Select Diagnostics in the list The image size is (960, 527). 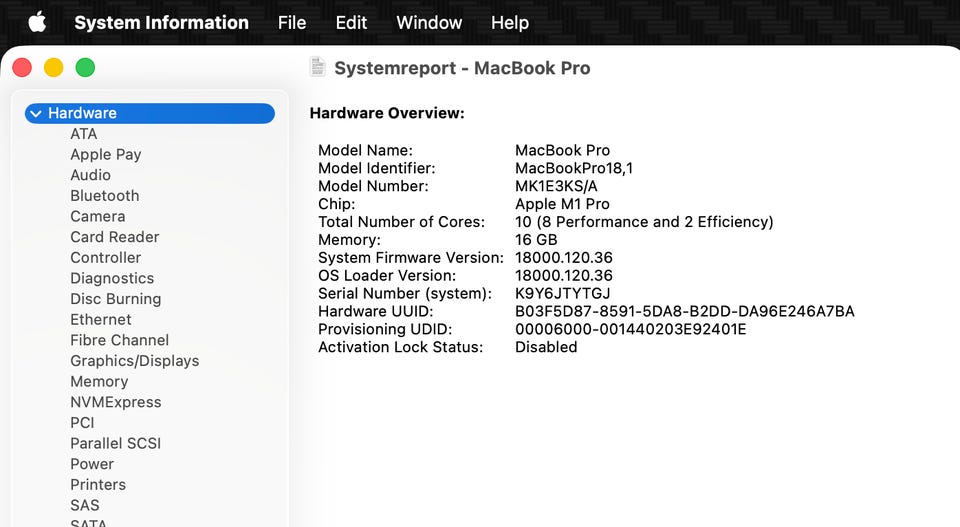(x=112, y=278)
